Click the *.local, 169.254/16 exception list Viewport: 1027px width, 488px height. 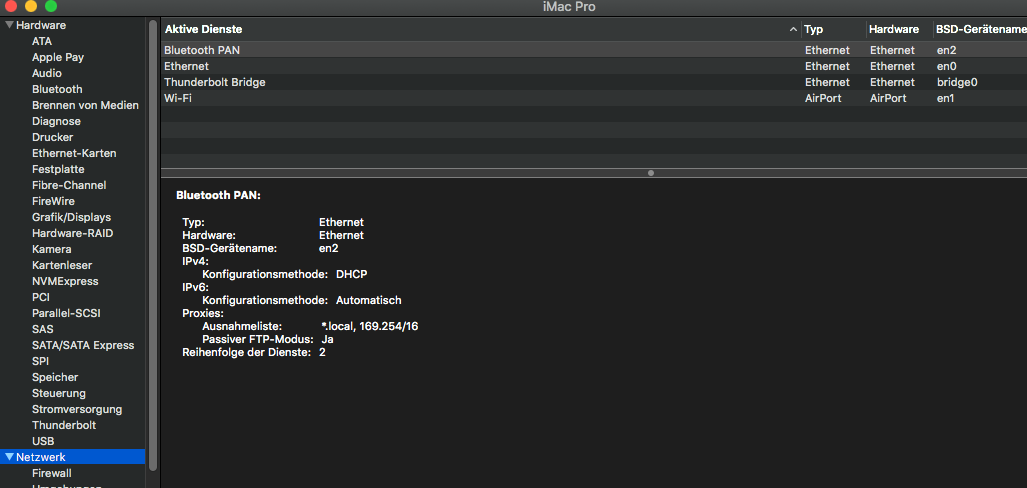(x=369, y=326)
